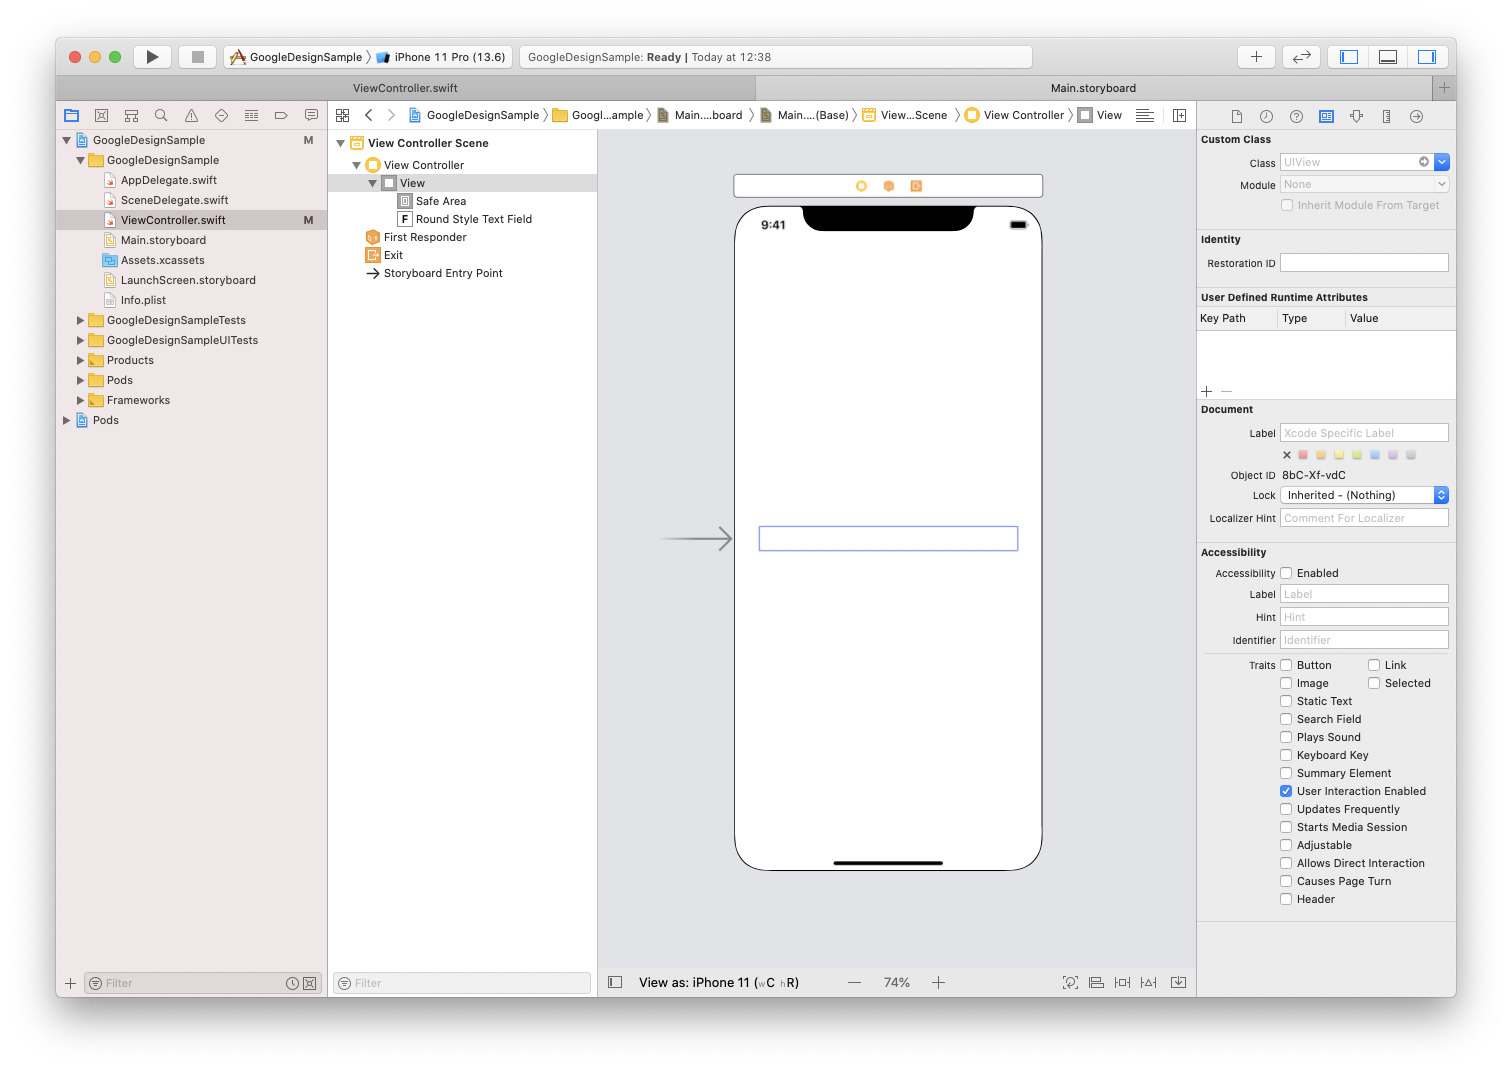Click the Restoration ID field

(x=1364, y=263)
